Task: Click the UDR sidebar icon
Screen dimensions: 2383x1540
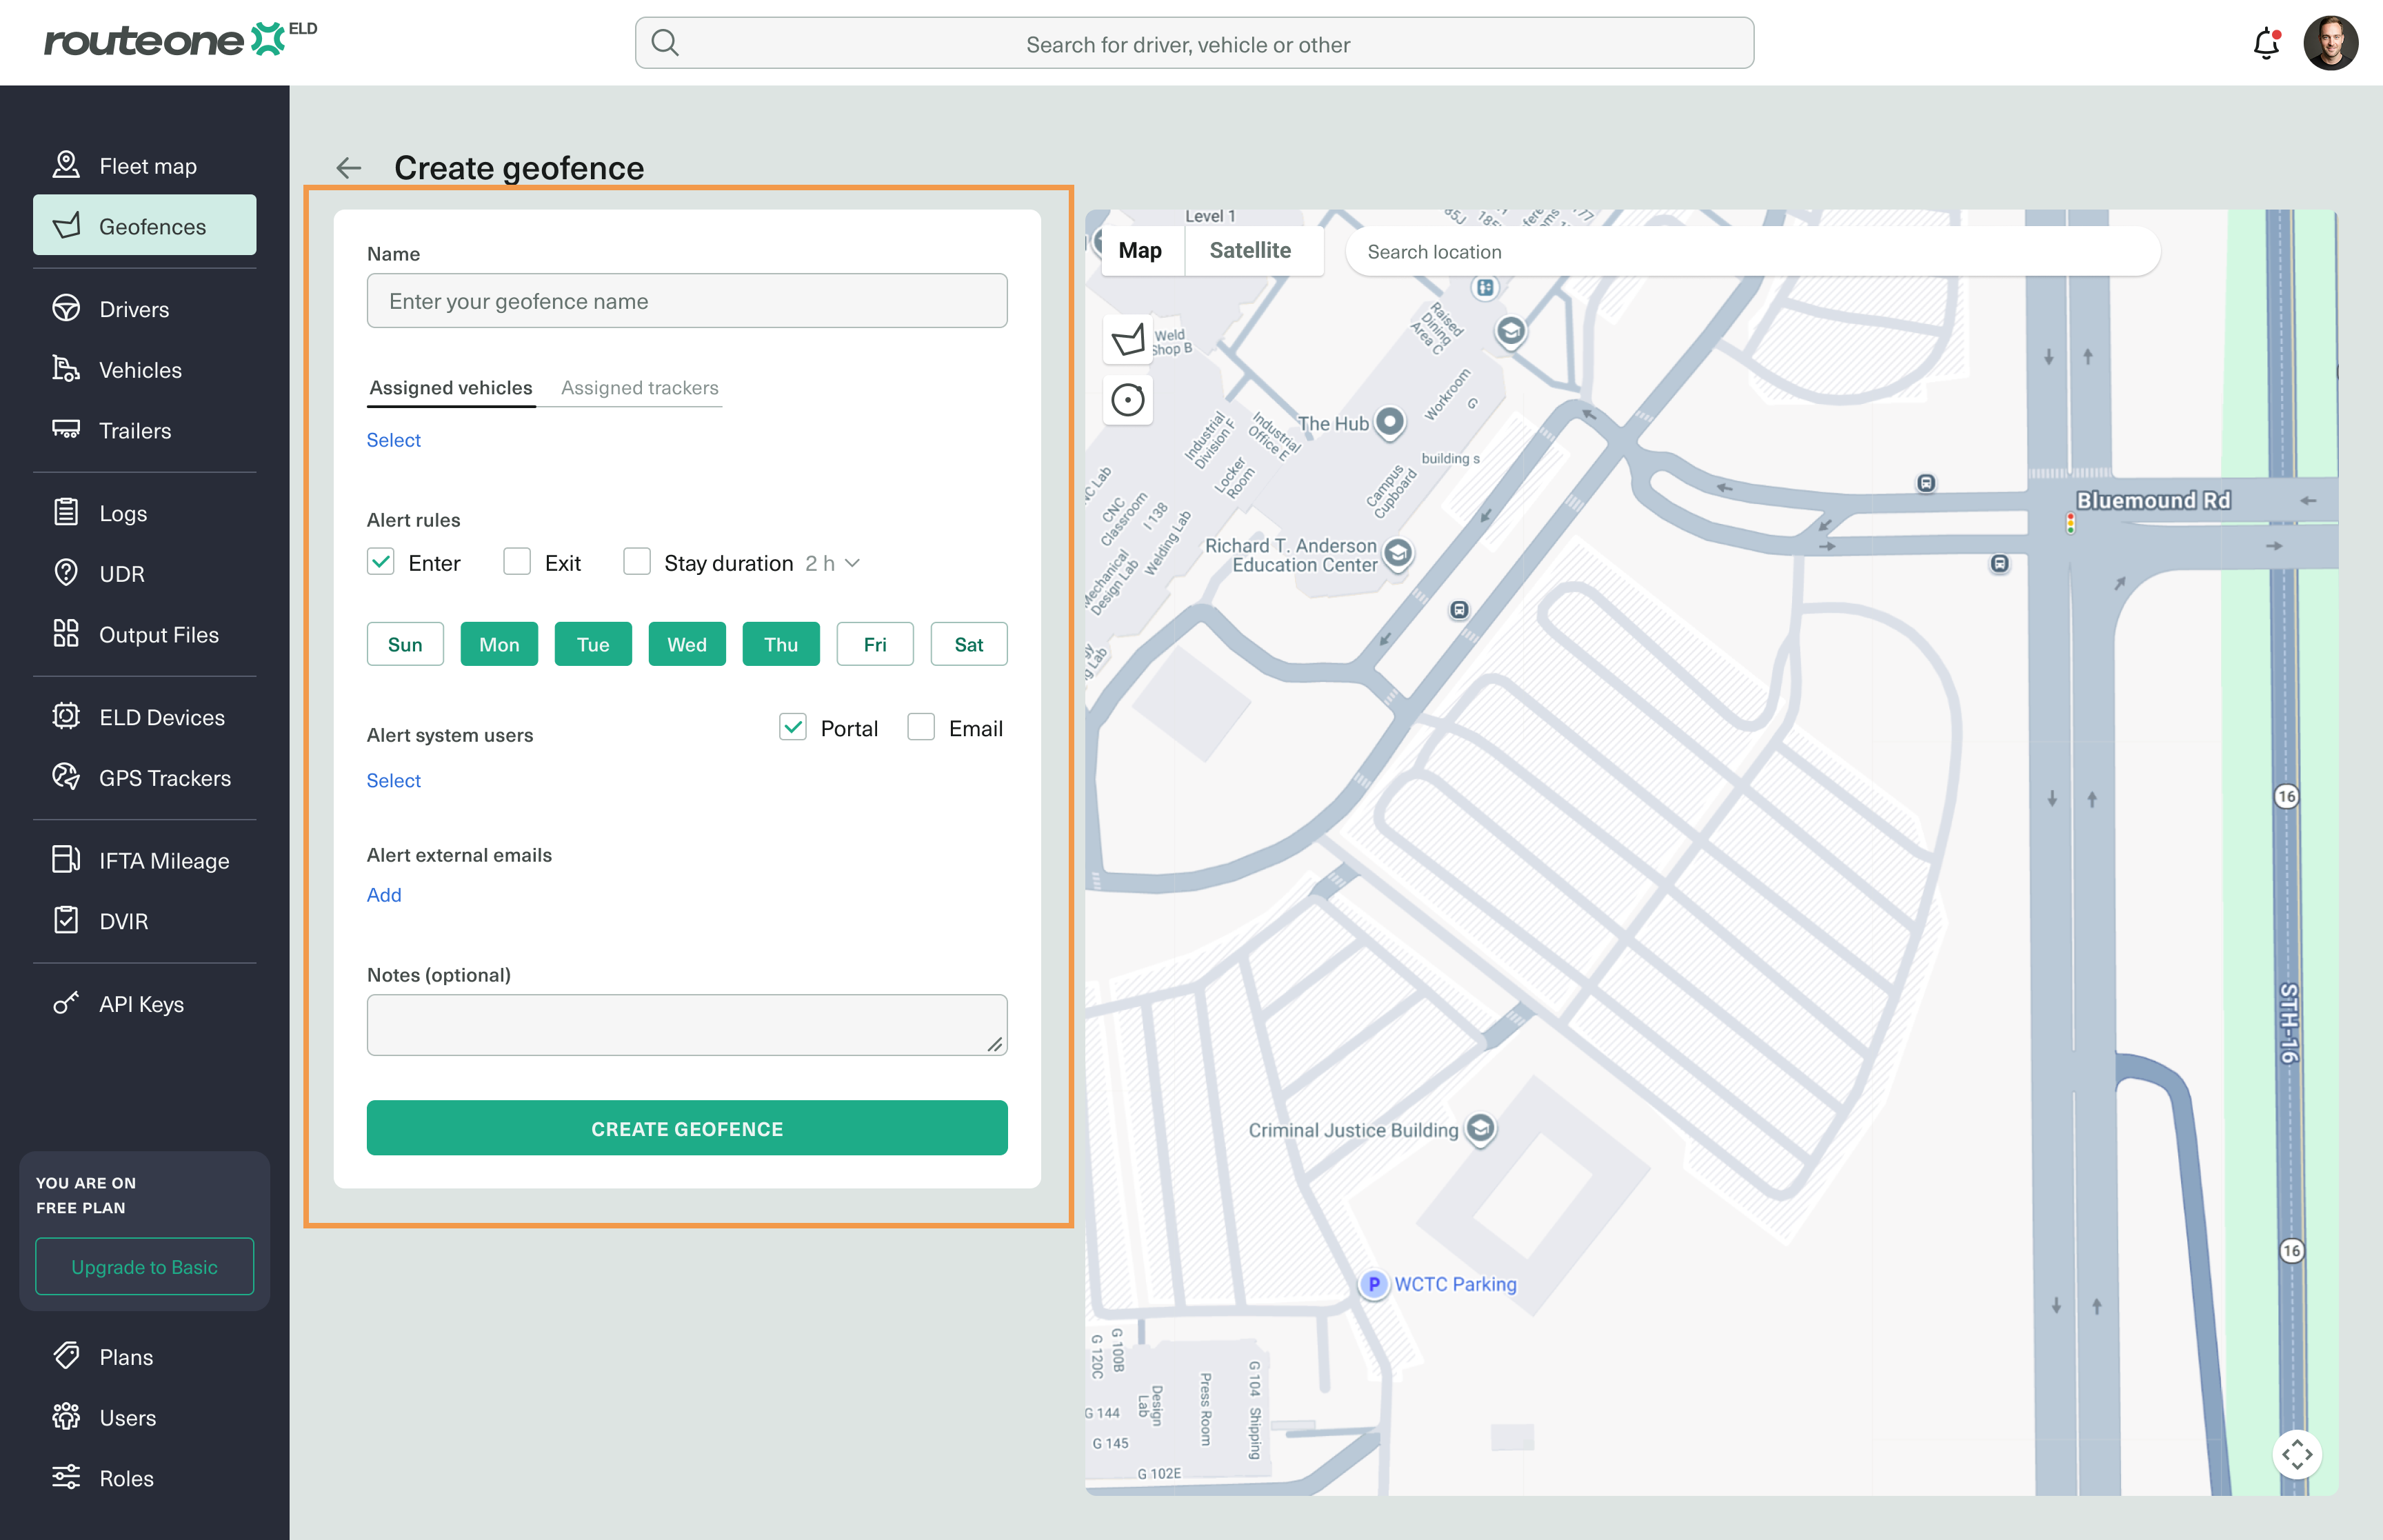Action: point(66,573)
